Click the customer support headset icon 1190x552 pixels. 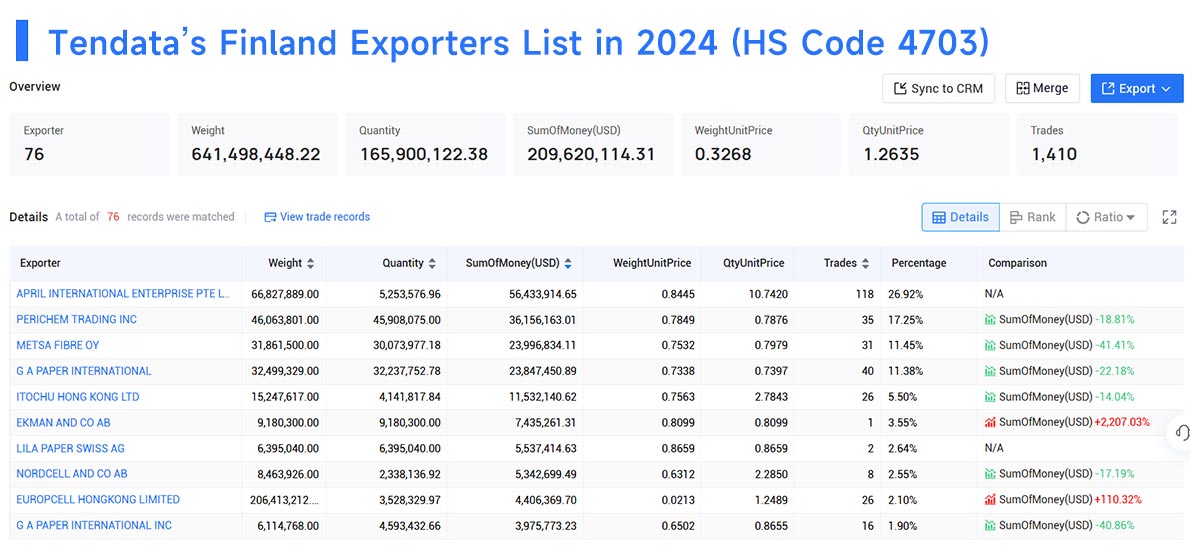[x=1181, y=433]
